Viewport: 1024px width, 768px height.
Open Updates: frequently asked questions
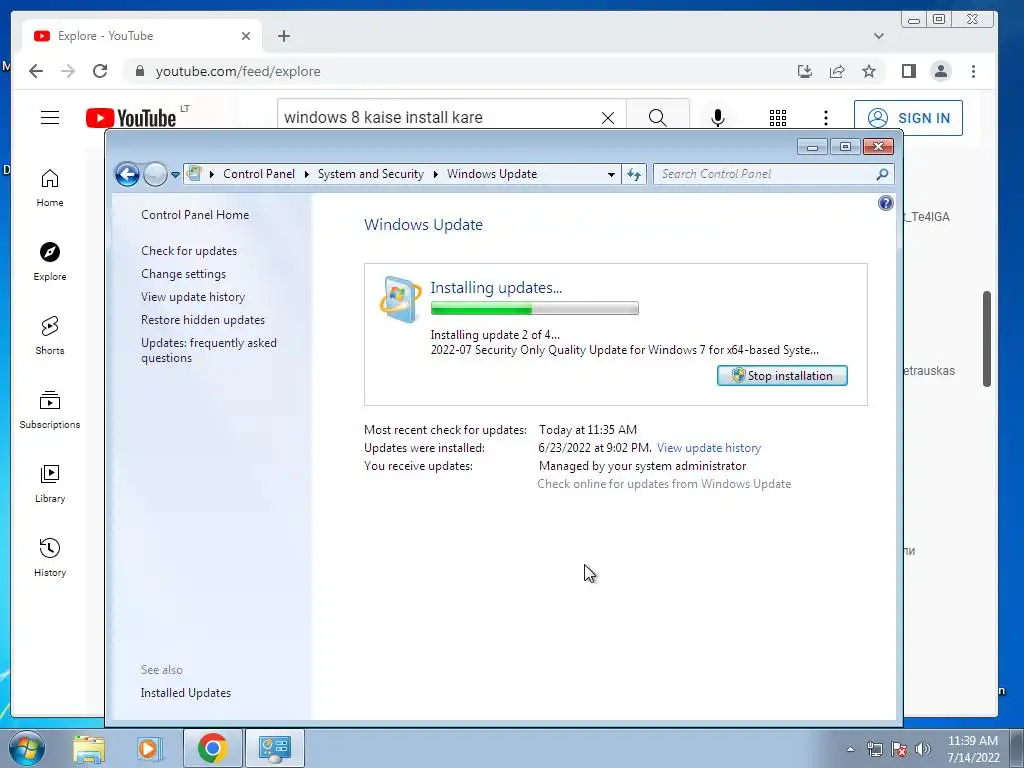(209, 350)
